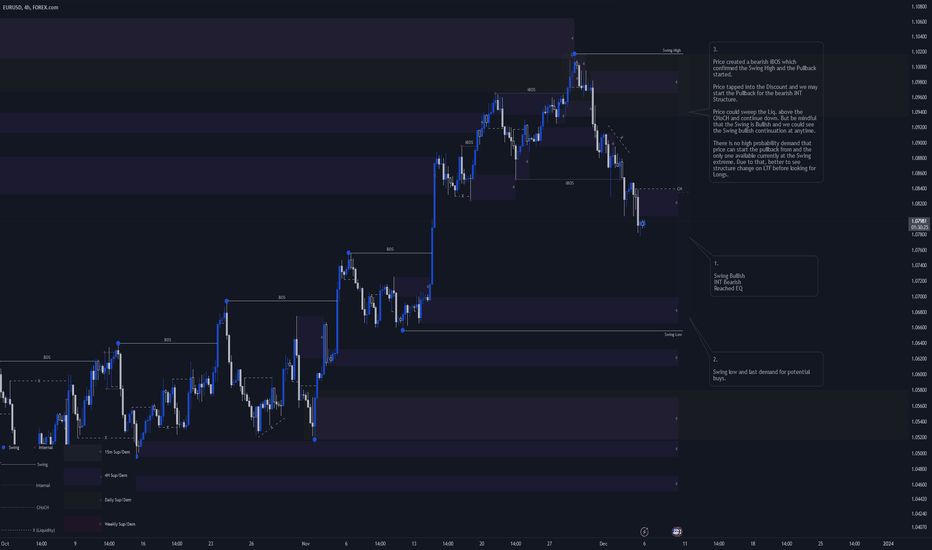Click the lightning-bolt event icon above time axis

pos(644,532)
